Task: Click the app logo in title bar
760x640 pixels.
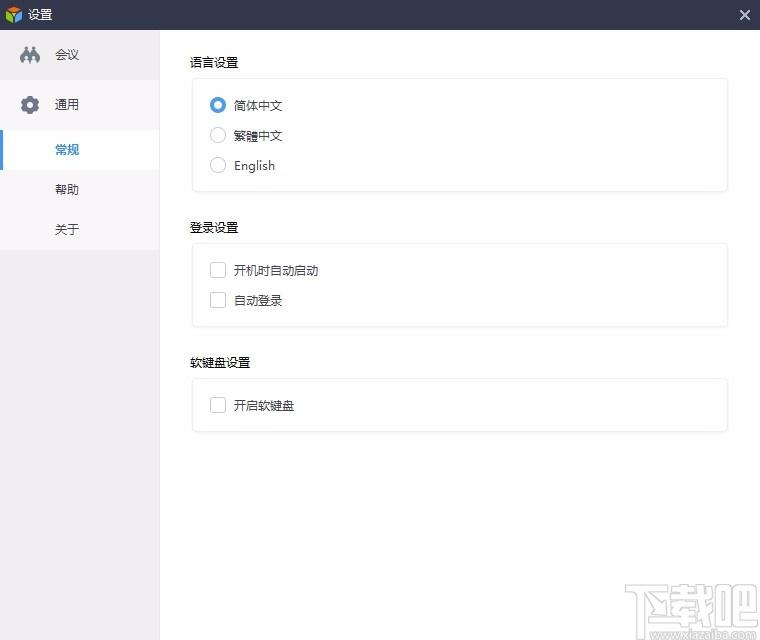Action: (14, 15)
